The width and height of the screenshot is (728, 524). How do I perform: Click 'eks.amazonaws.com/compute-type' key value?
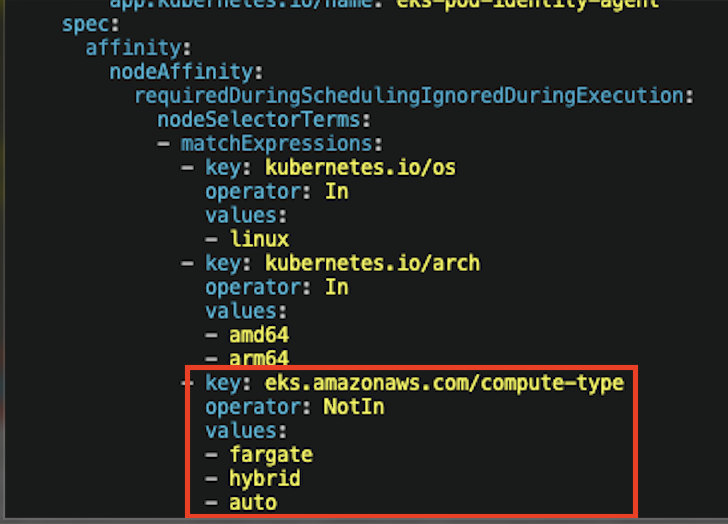(444, 383)
